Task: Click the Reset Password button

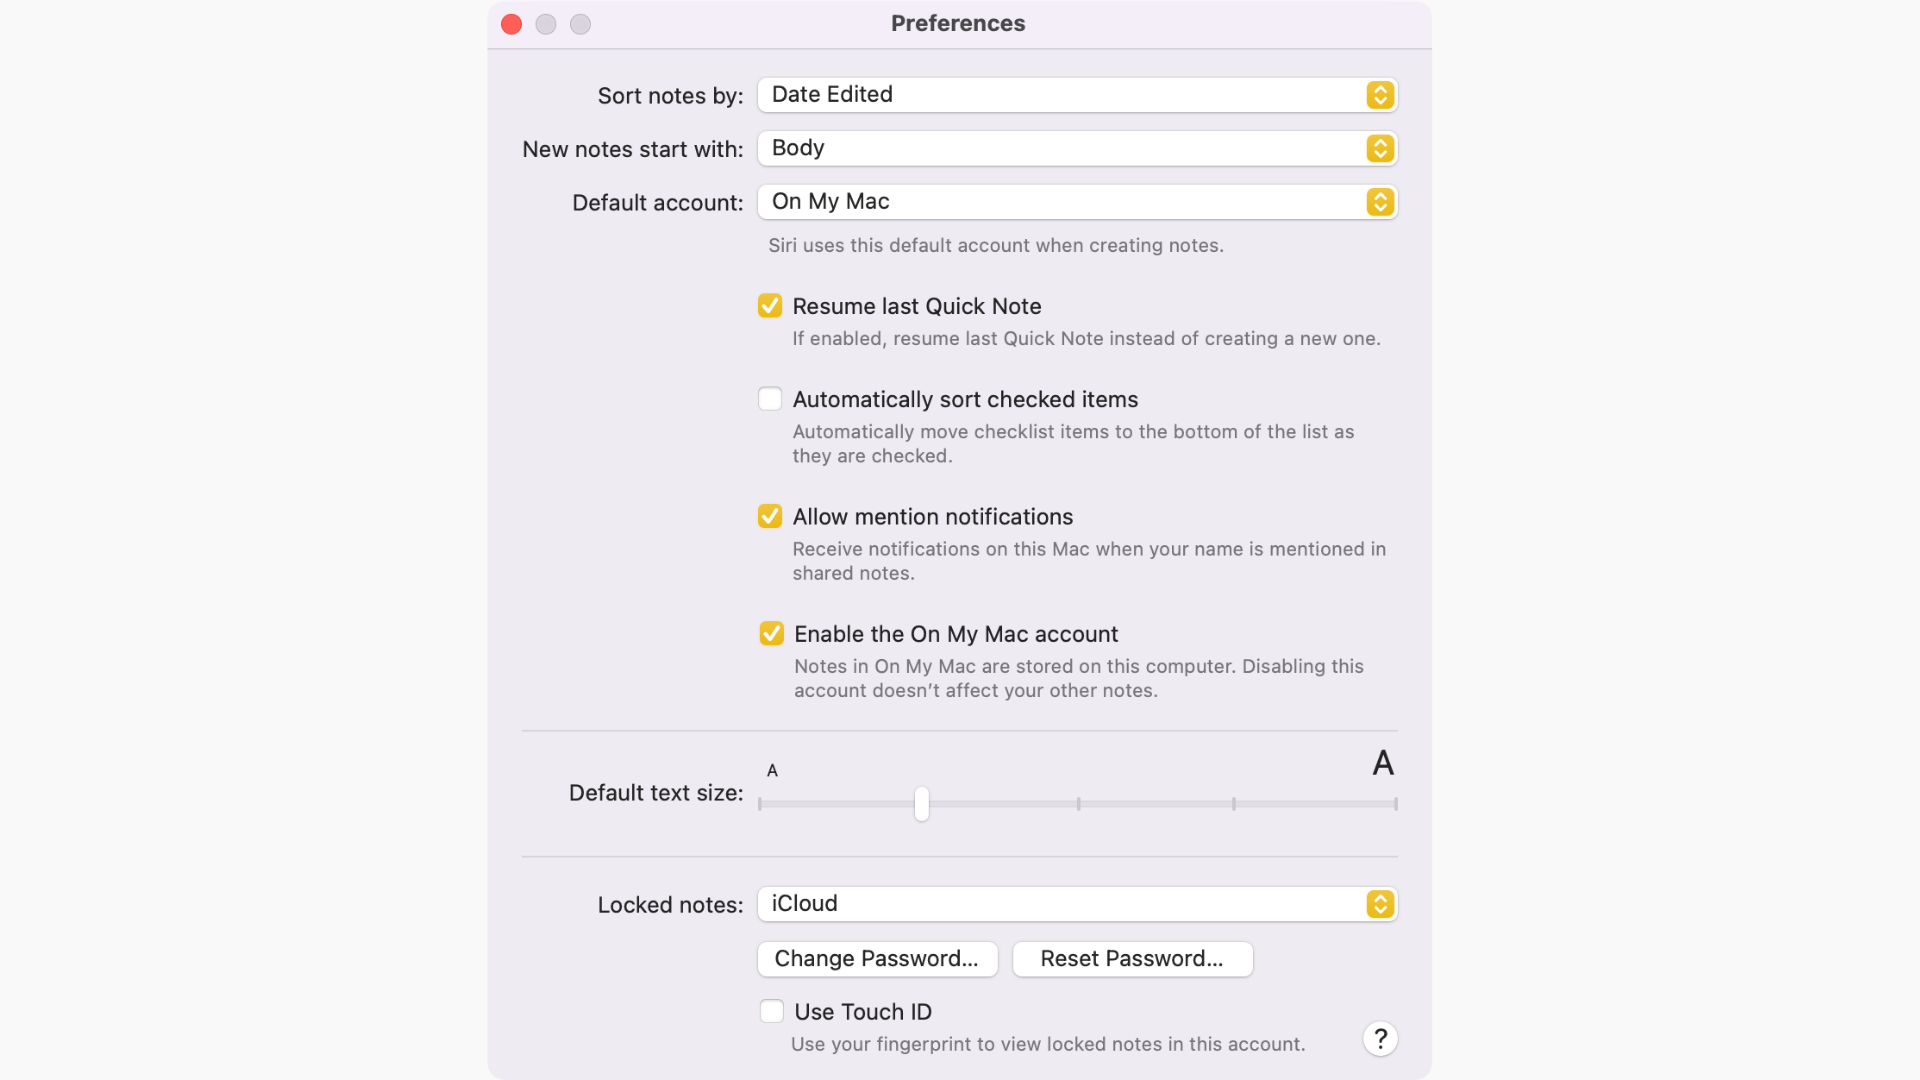Action: pos(1132,958)
